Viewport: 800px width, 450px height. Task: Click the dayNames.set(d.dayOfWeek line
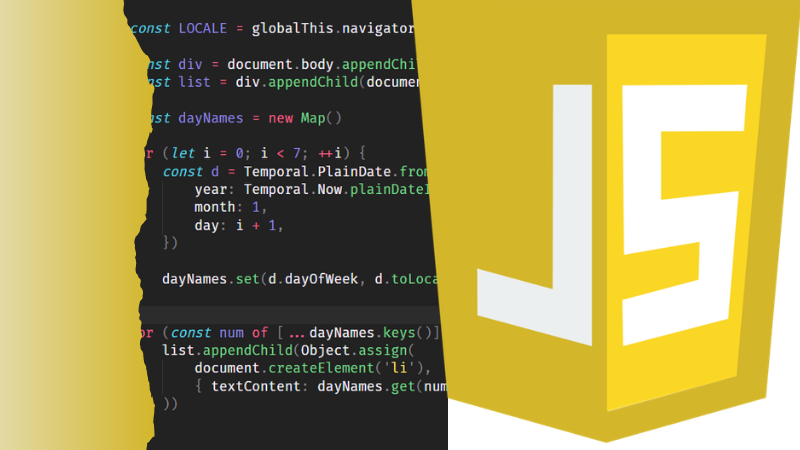pyautogui.click(x=300, y=279)
